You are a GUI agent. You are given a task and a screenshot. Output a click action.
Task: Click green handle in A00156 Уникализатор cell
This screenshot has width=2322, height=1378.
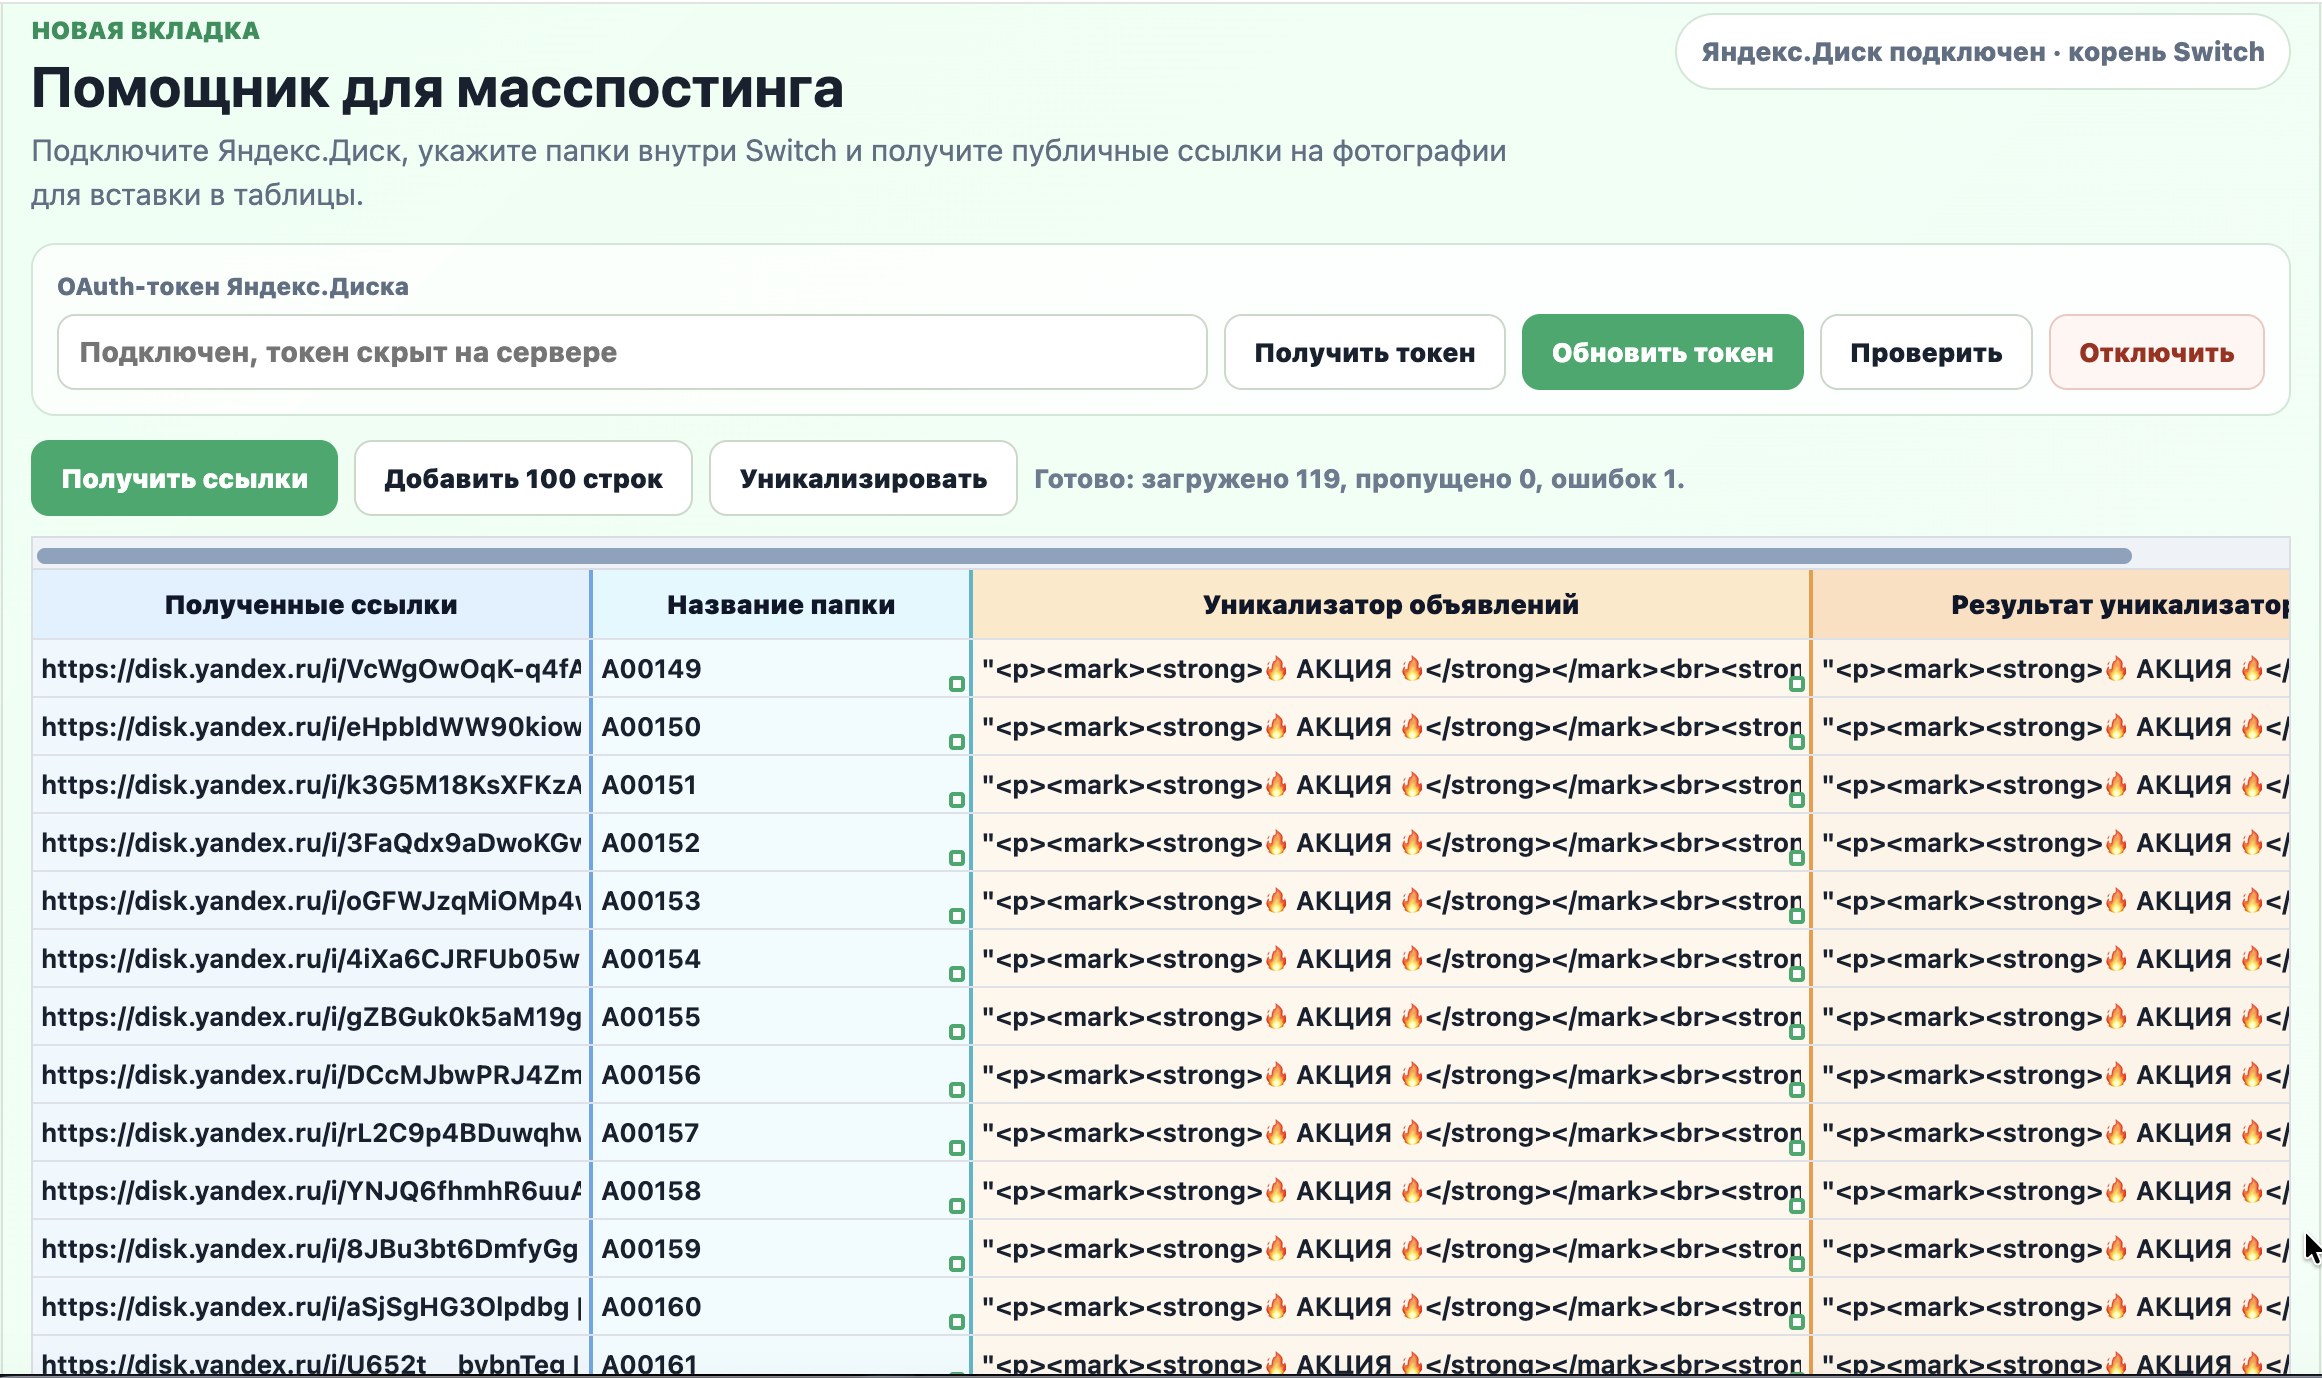pyautogui.click(x=1797, y=1090)
